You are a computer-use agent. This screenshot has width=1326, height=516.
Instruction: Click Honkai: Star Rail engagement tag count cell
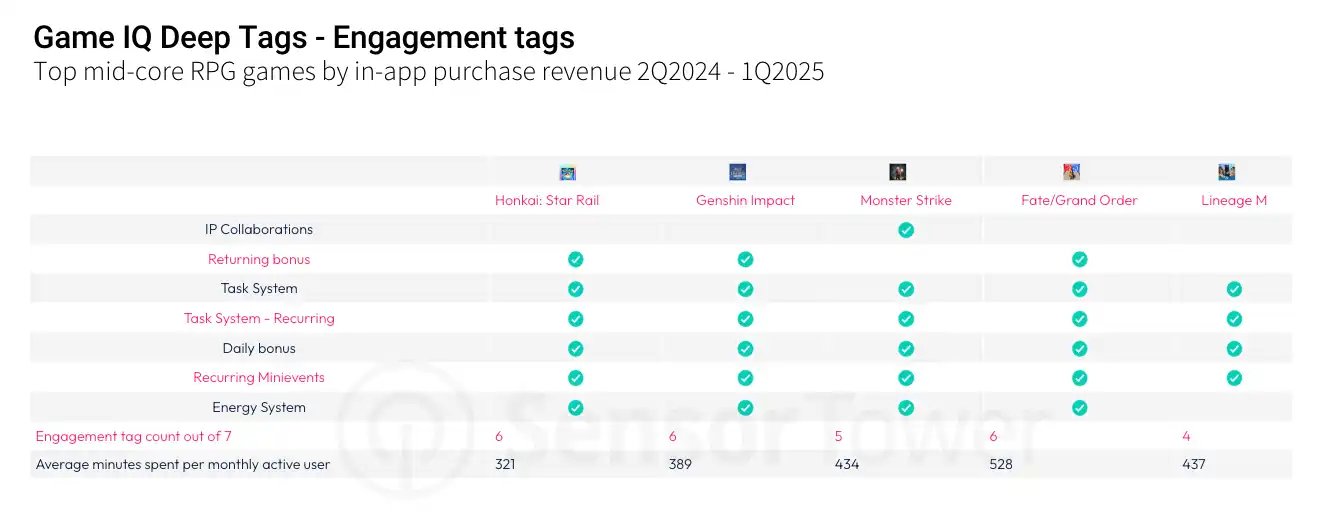click(499, 437)
